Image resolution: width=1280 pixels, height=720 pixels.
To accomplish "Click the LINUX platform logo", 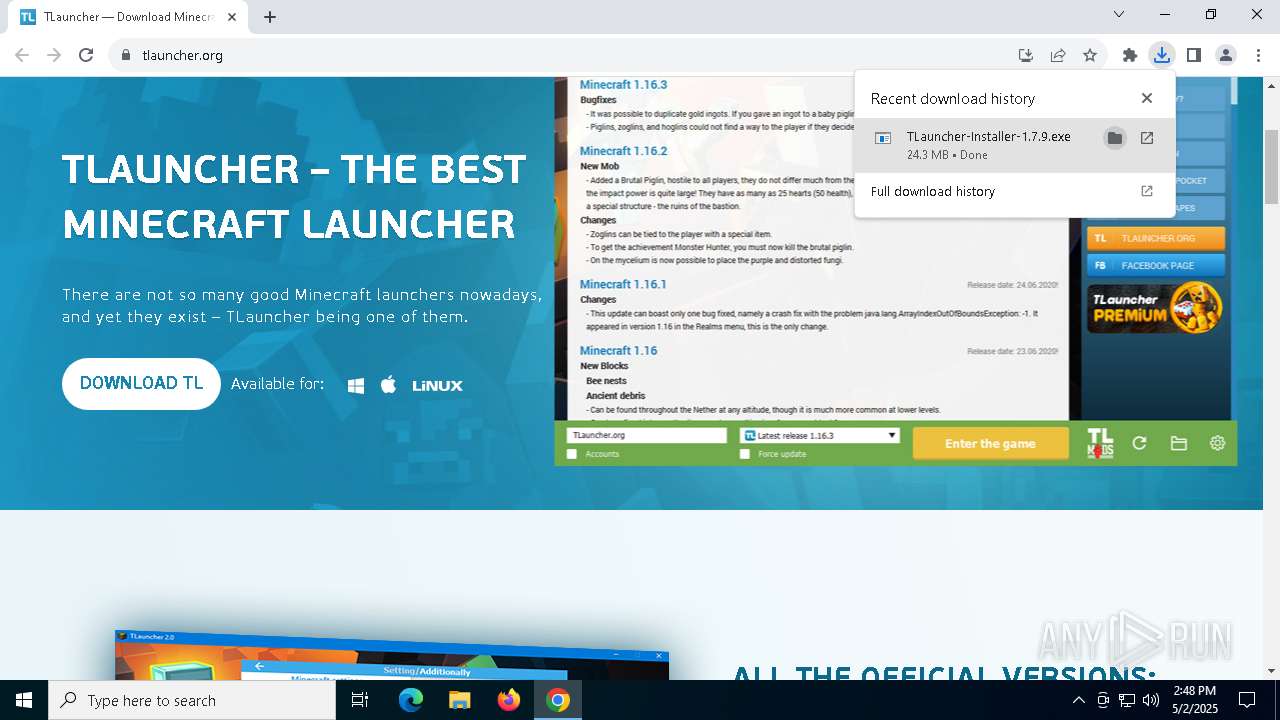I will coord(437,385).
